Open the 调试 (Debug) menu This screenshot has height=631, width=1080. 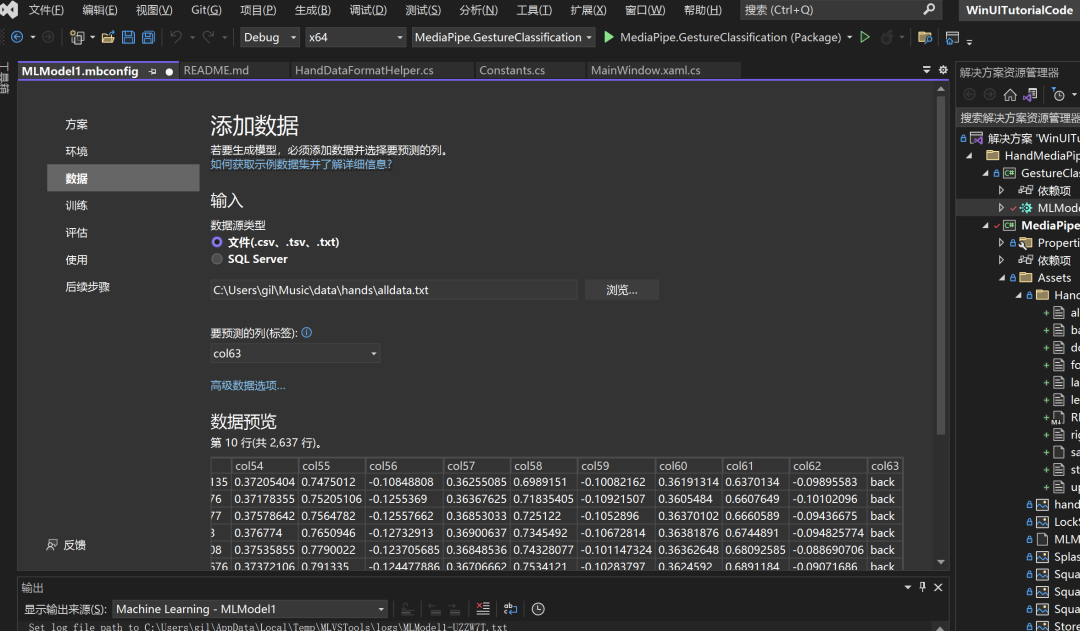tap(368, 10)
